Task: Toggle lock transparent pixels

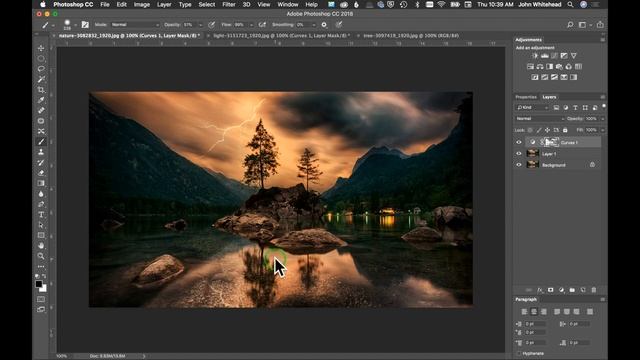Action: [530, 130]
